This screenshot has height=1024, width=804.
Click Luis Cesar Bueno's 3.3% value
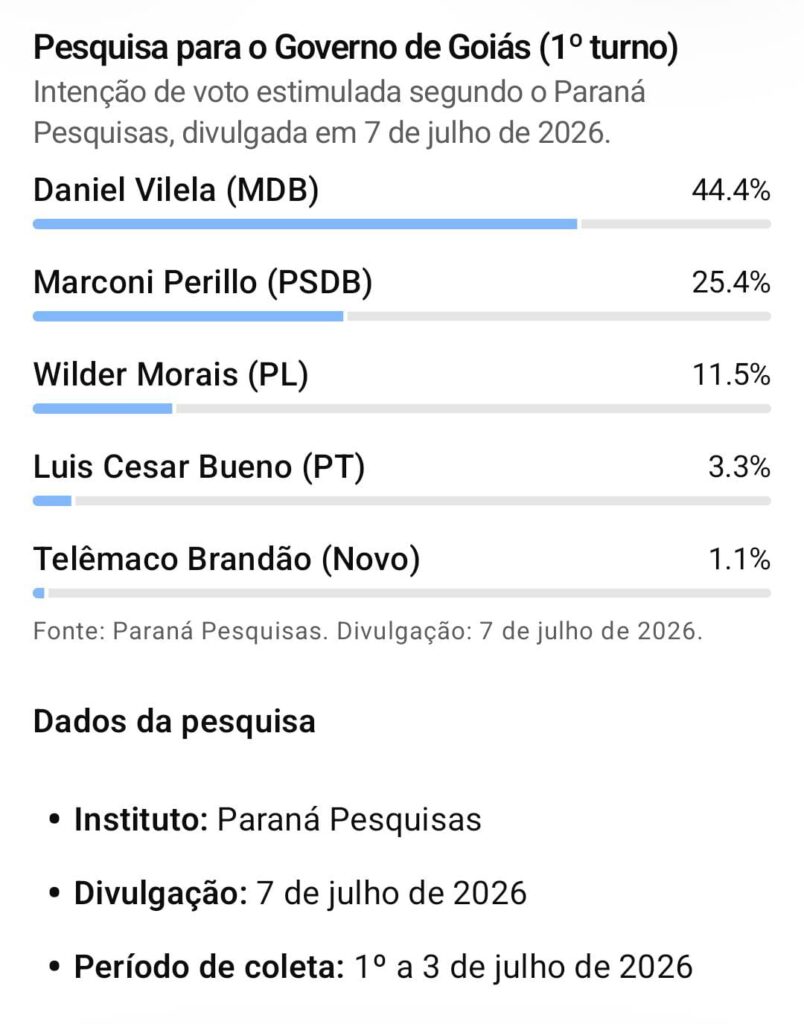pyautogui.click(x=739, y=467)
